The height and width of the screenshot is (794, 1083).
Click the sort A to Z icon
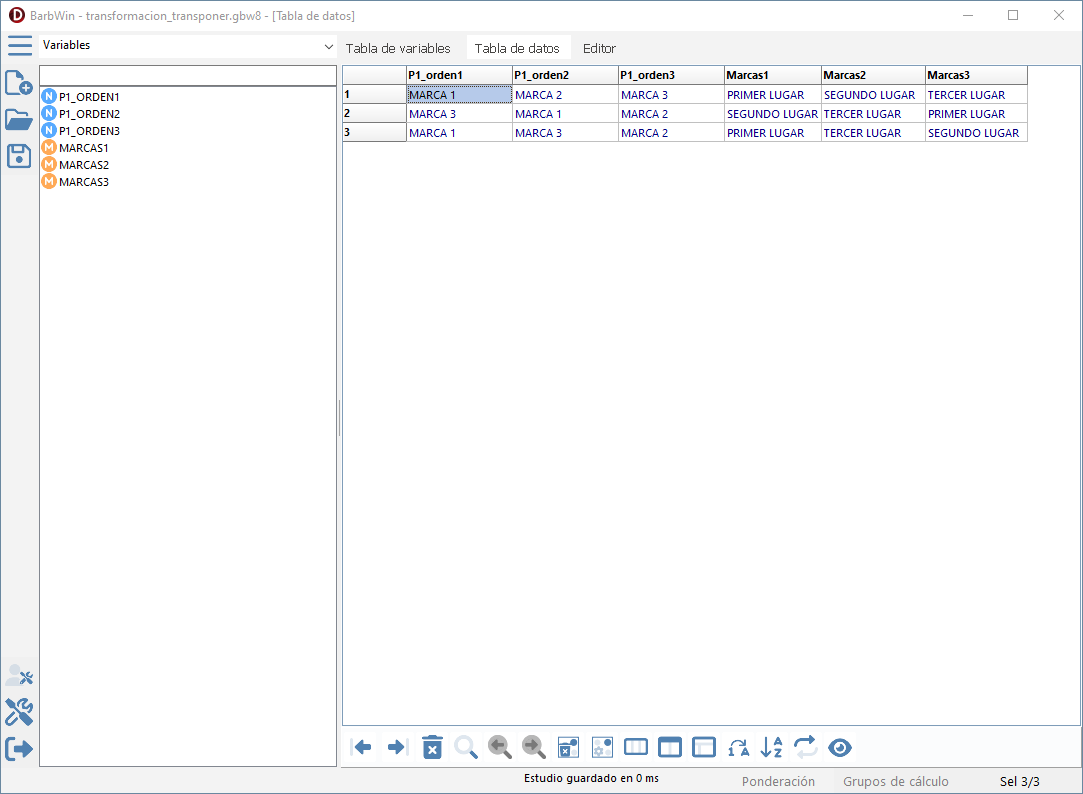771,747
